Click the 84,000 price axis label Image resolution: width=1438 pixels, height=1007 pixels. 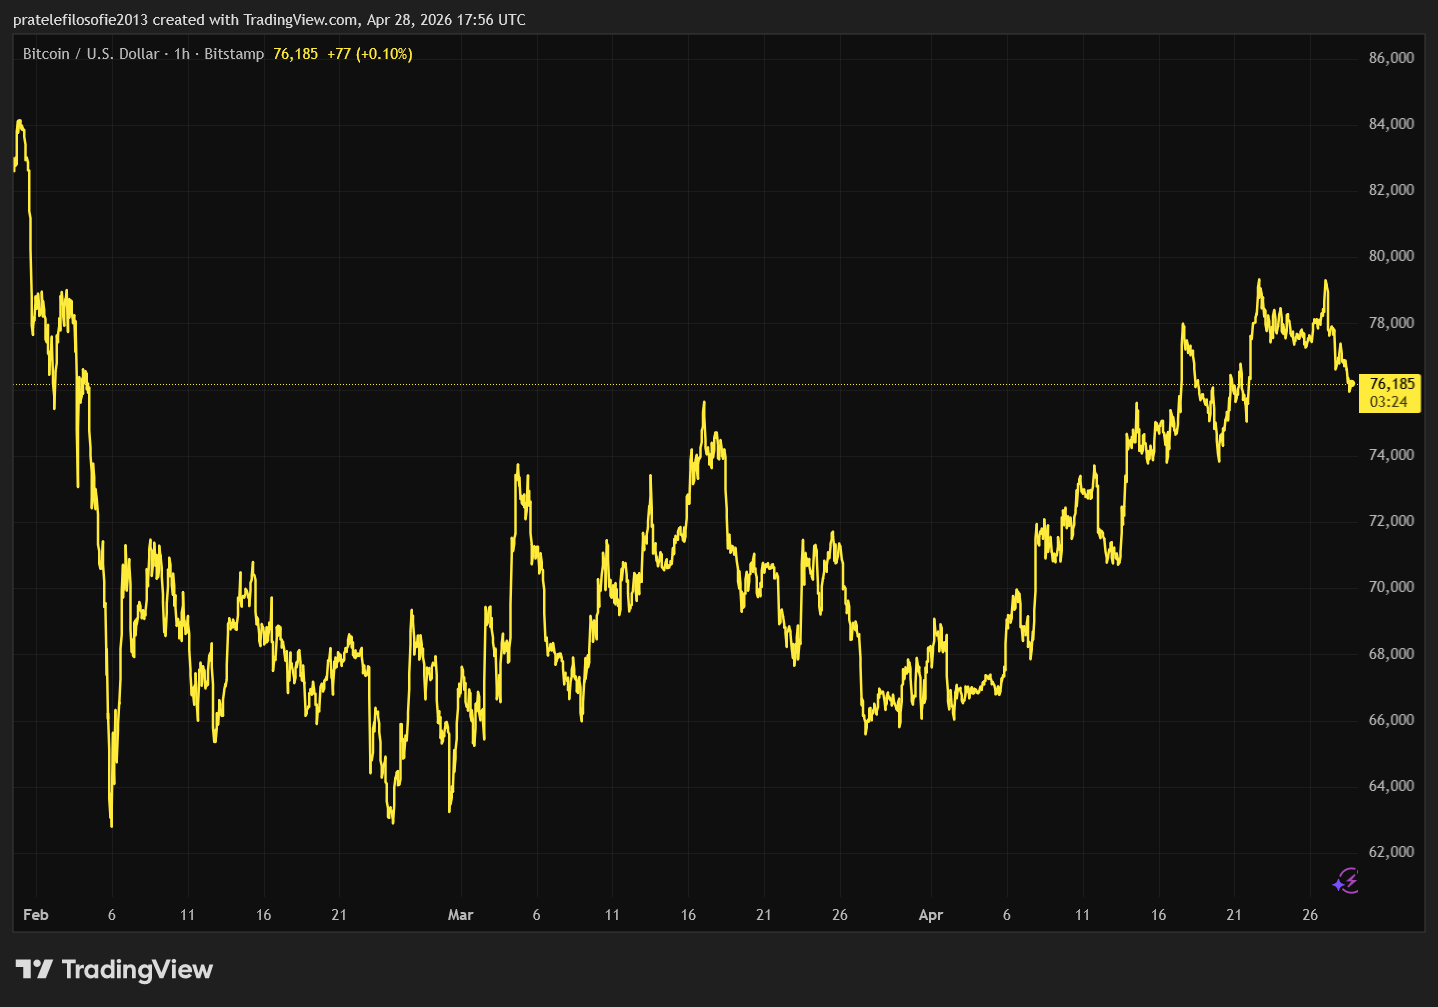pyautogui.click(x=1391, y=124)
